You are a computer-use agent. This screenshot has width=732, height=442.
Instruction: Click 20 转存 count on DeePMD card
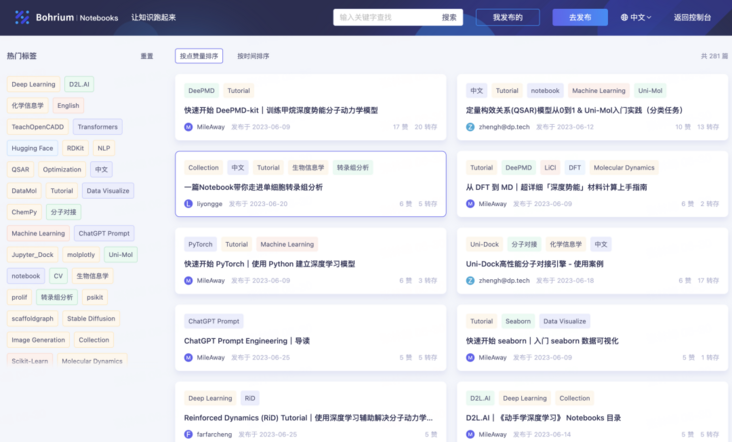(425, 127)
